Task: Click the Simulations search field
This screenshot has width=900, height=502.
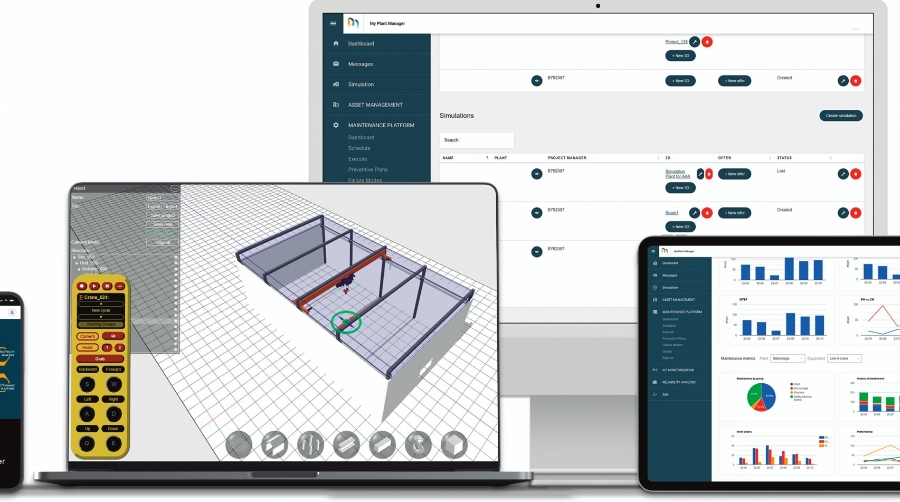Action: pos(477,140)
